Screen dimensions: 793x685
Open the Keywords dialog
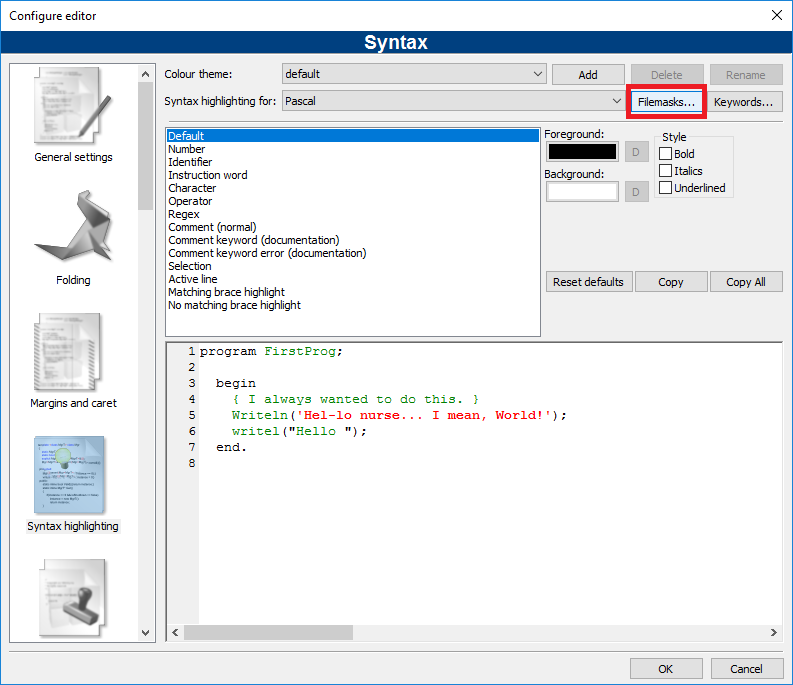pyautogui.click(x=743, y=102)
